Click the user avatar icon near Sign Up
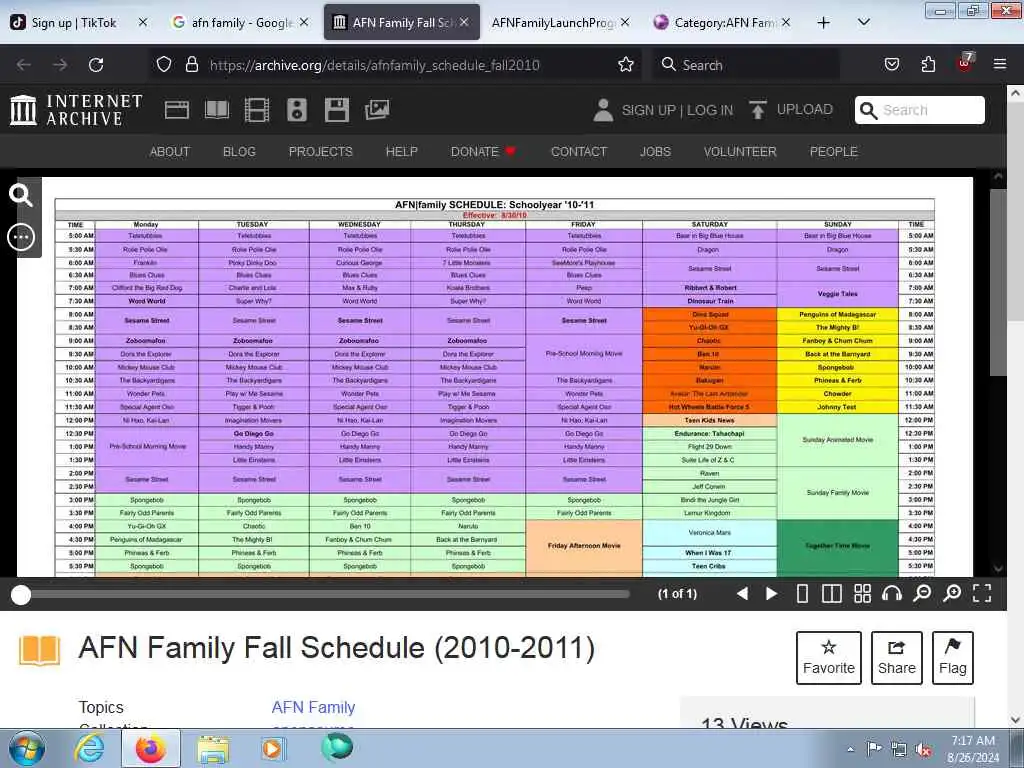Viewport: 1024px width, 768px height. pos(603,110)
